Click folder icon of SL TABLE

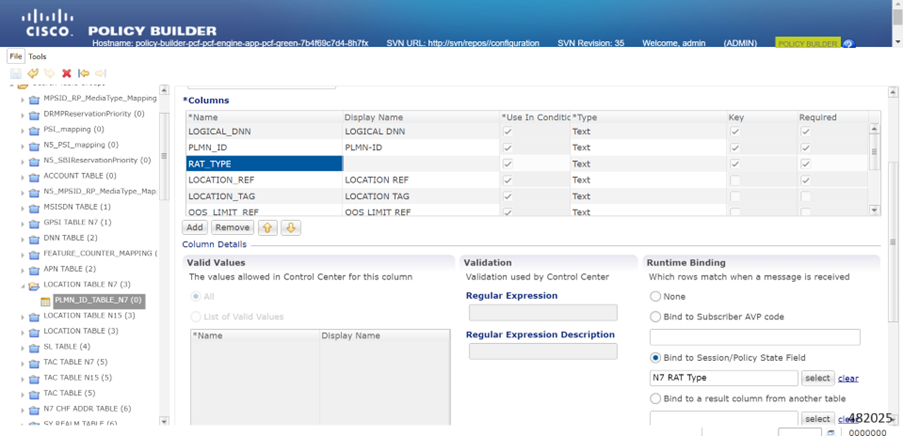[34, 347]
